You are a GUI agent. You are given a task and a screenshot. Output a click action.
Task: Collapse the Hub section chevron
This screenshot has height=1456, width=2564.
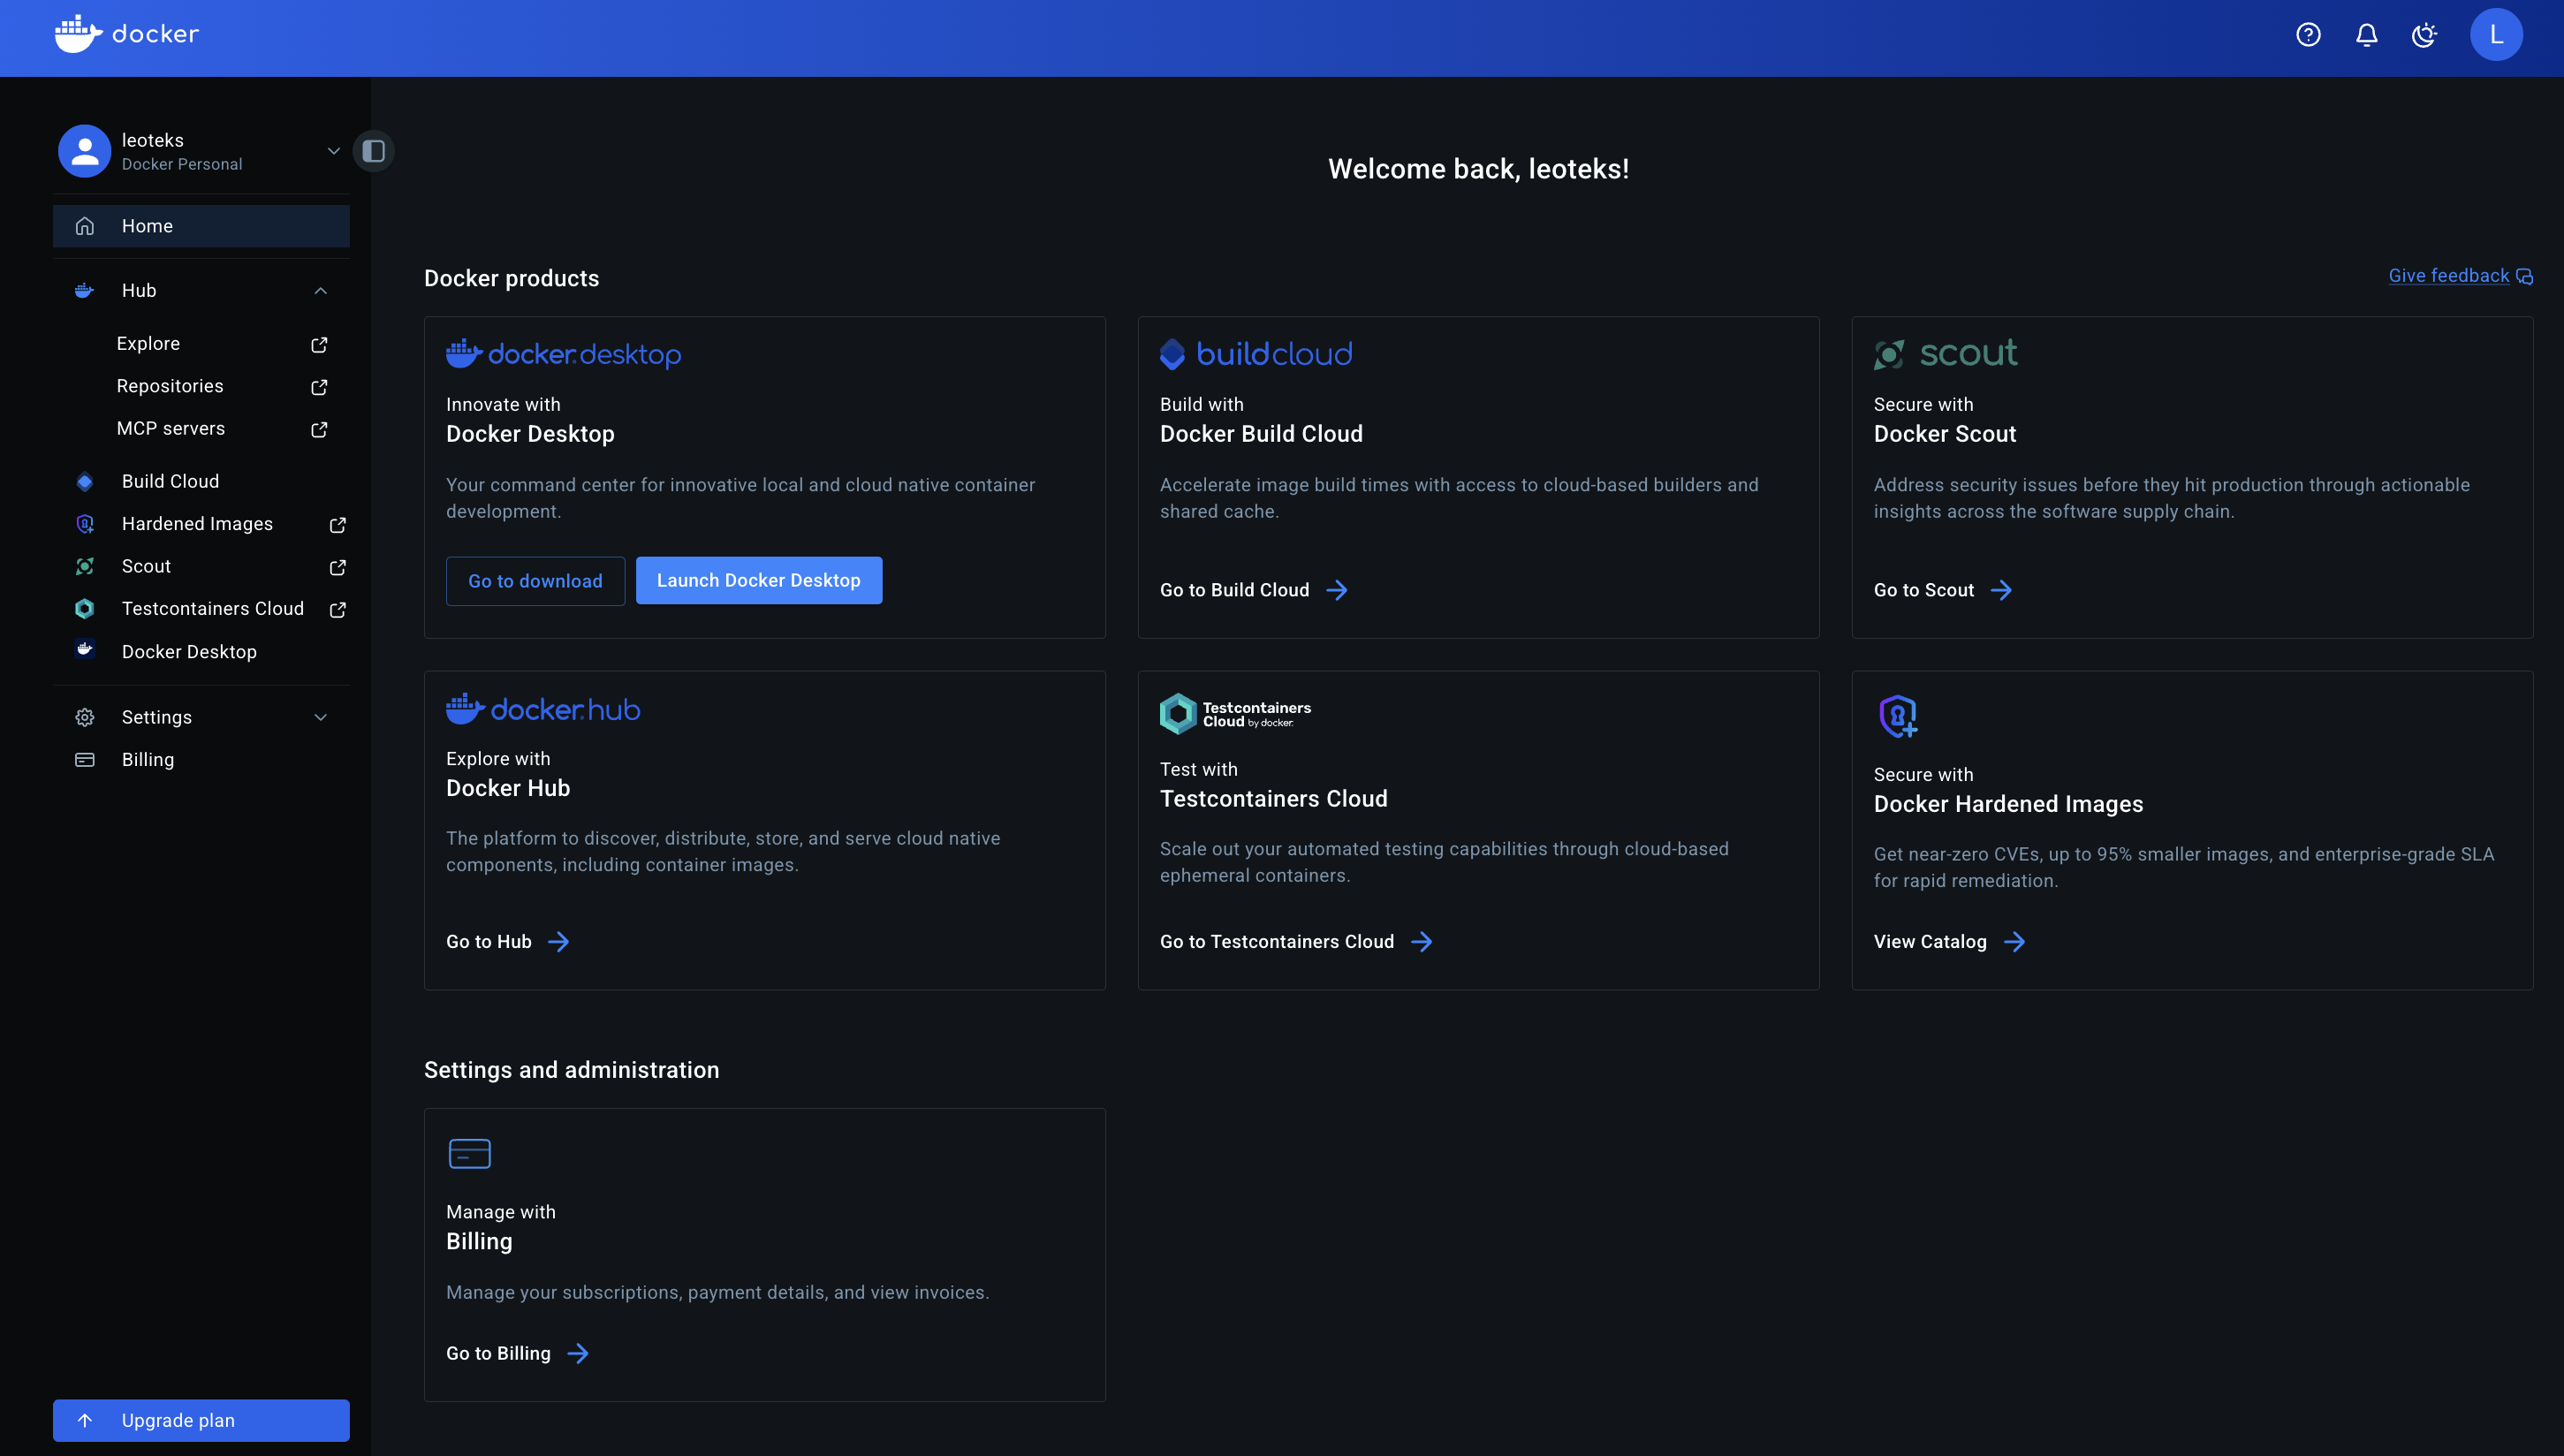[320, 291]
